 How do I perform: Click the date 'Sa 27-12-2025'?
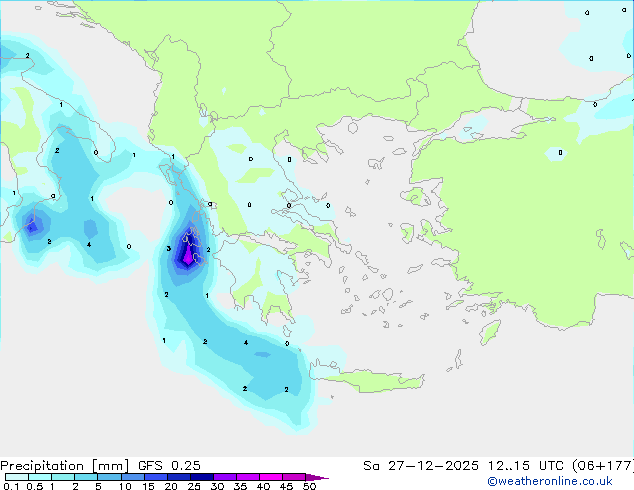[421, 466]
